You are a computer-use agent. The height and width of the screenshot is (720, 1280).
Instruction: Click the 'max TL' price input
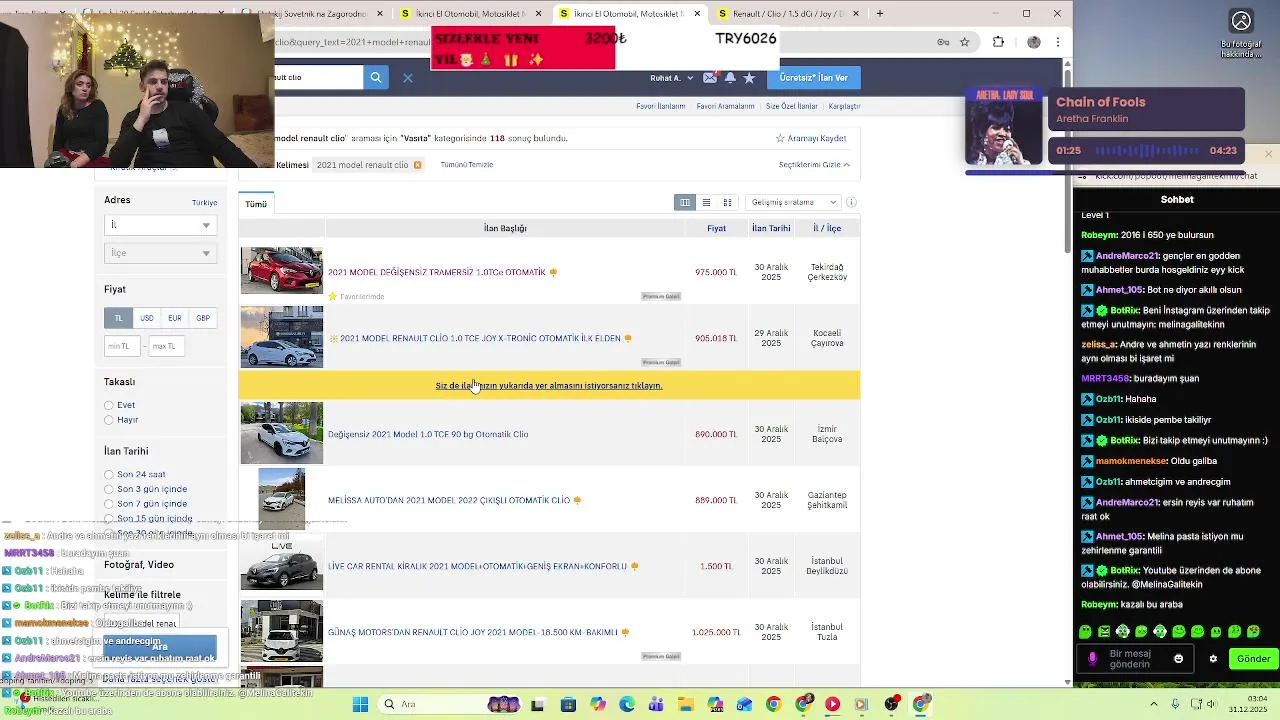(x=166, y=346)
